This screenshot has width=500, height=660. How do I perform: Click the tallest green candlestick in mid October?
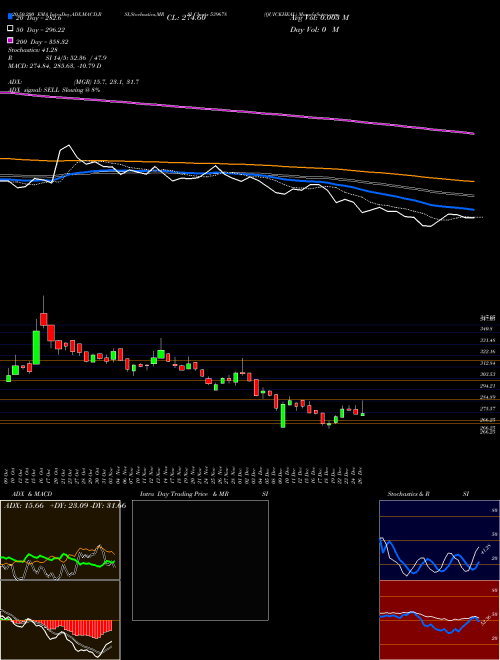pos(36,347)
